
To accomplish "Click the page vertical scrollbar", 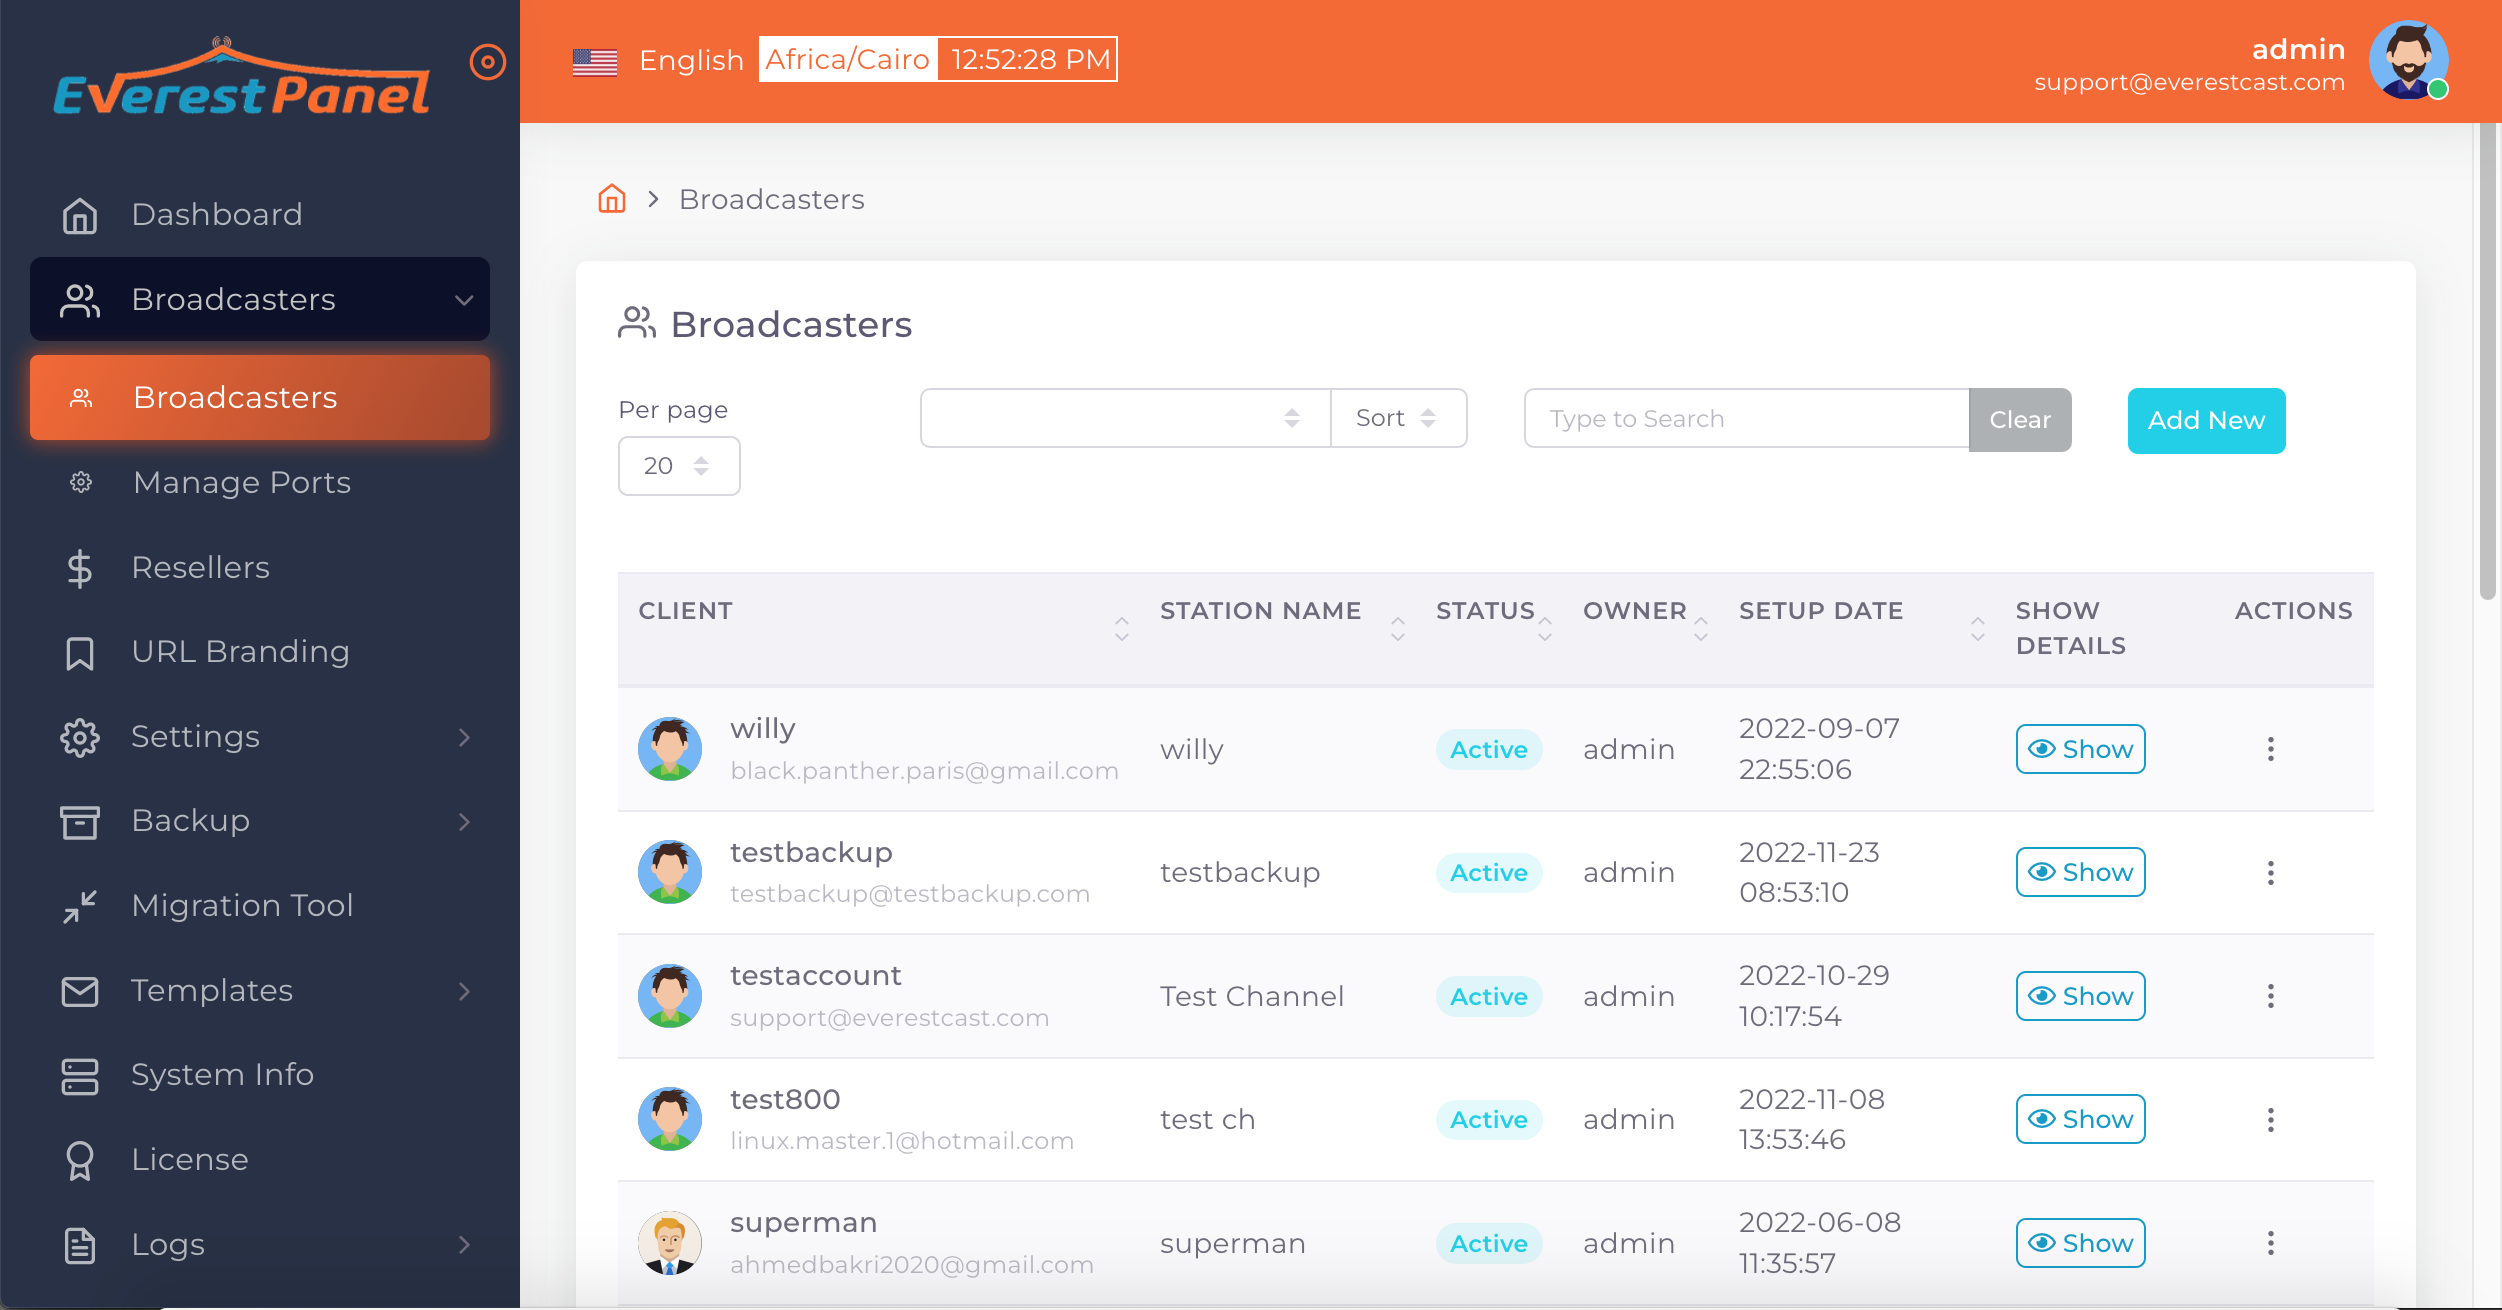I will pos(2487,360).
